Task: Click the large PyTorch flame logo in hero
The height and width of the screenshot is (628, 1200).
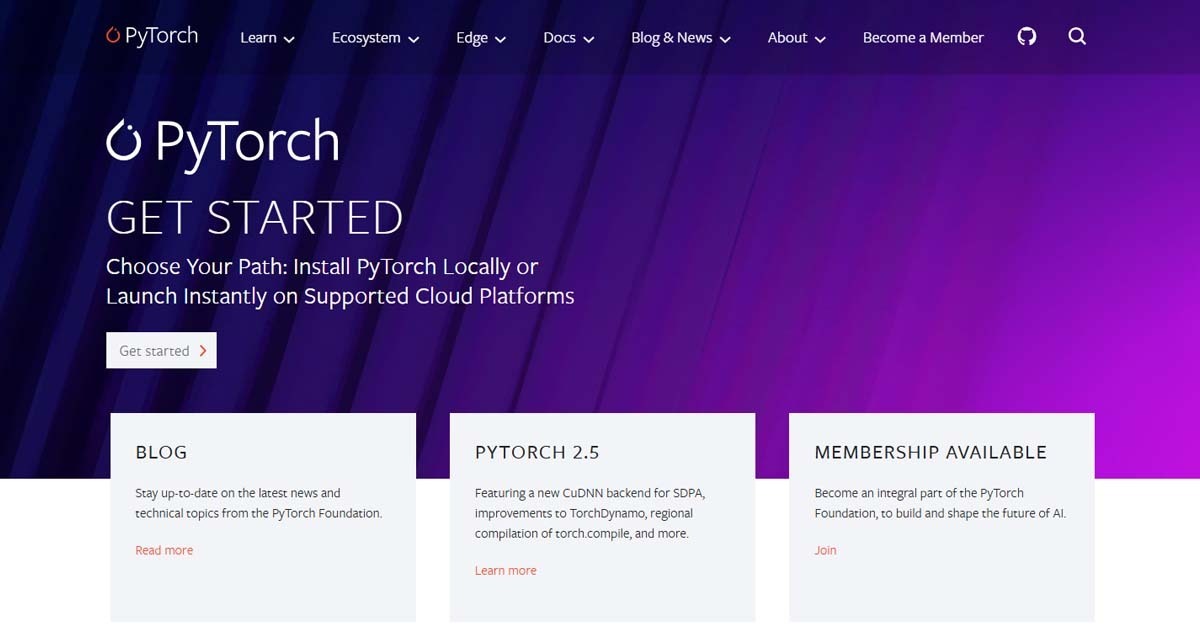Action: (x=125, y=141)
